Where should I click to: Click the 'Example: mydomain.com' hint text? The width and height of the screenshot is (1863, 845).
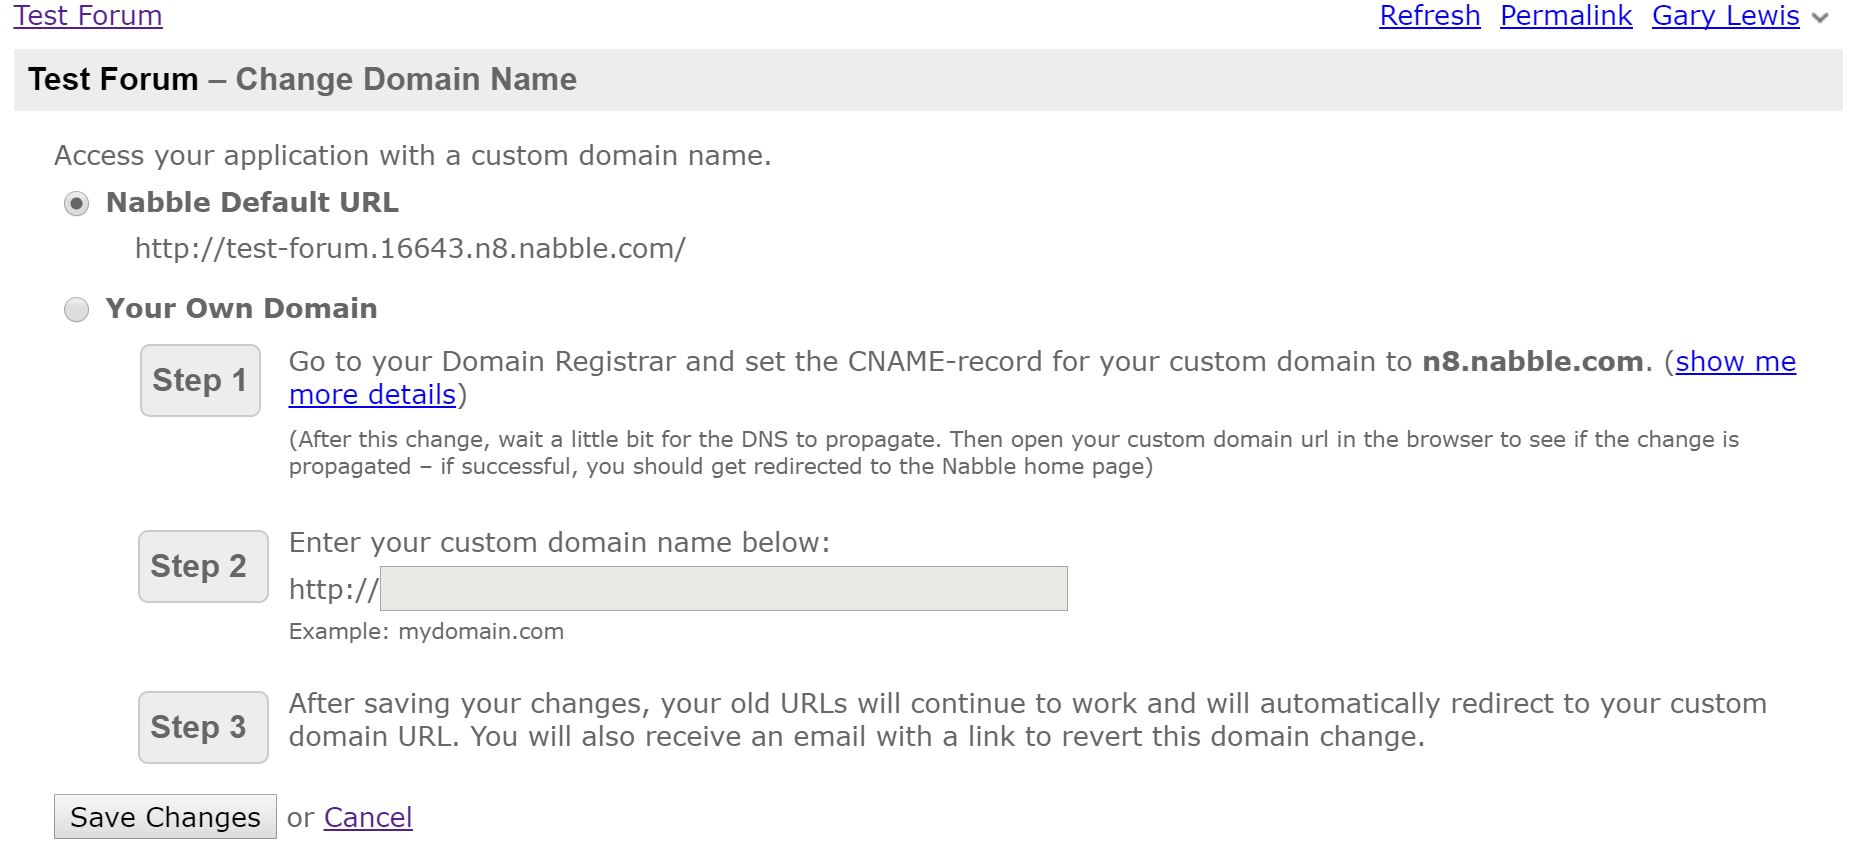tap(426, 632)
